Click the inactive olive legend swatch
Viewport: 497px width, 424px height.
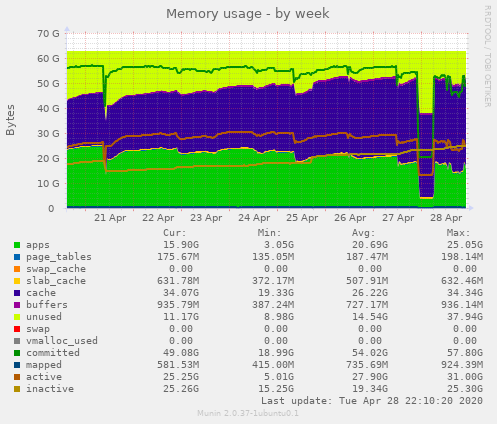tap(17, 389)
